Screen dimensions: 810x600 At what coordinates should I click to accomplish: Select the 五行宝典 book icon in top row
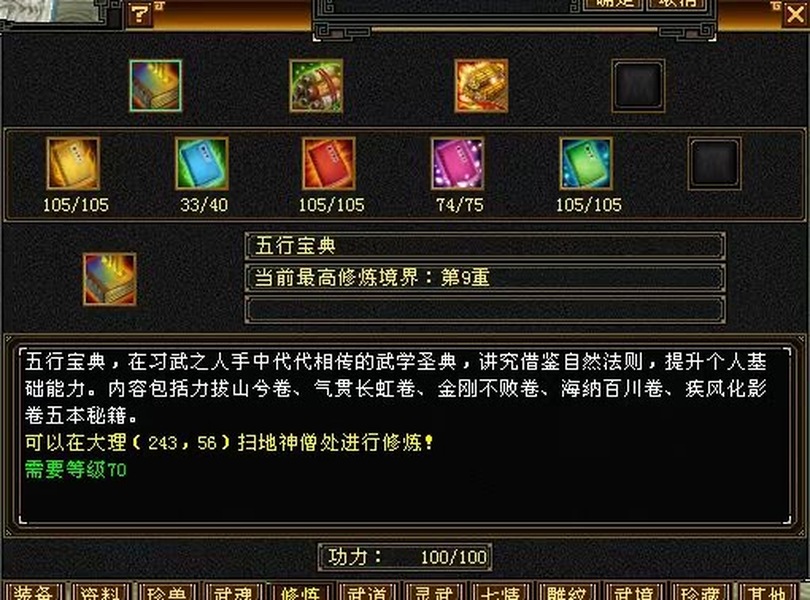155,85
